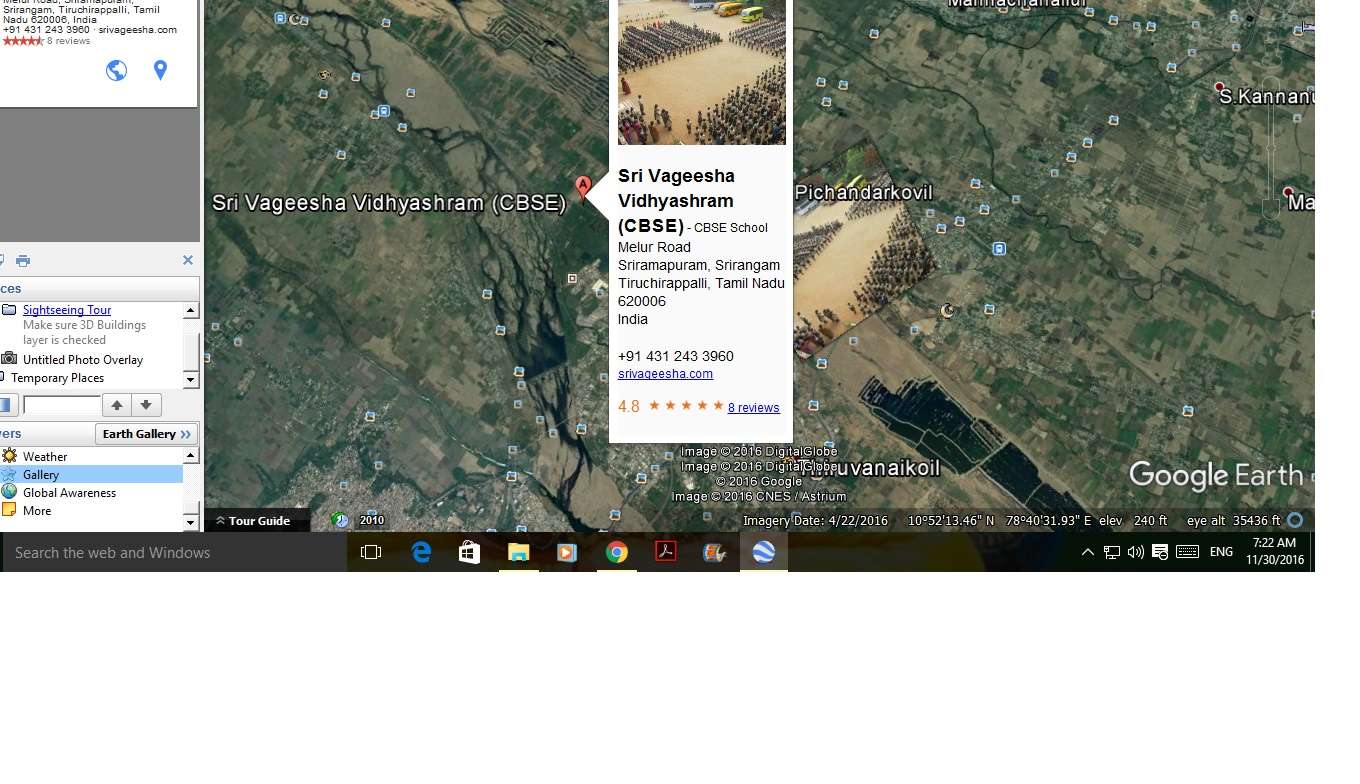Click the Sri Vageesha Vidhyashram (CBSE) map label
Screen dimensions: 1360x784
click(x=389, y=202)
